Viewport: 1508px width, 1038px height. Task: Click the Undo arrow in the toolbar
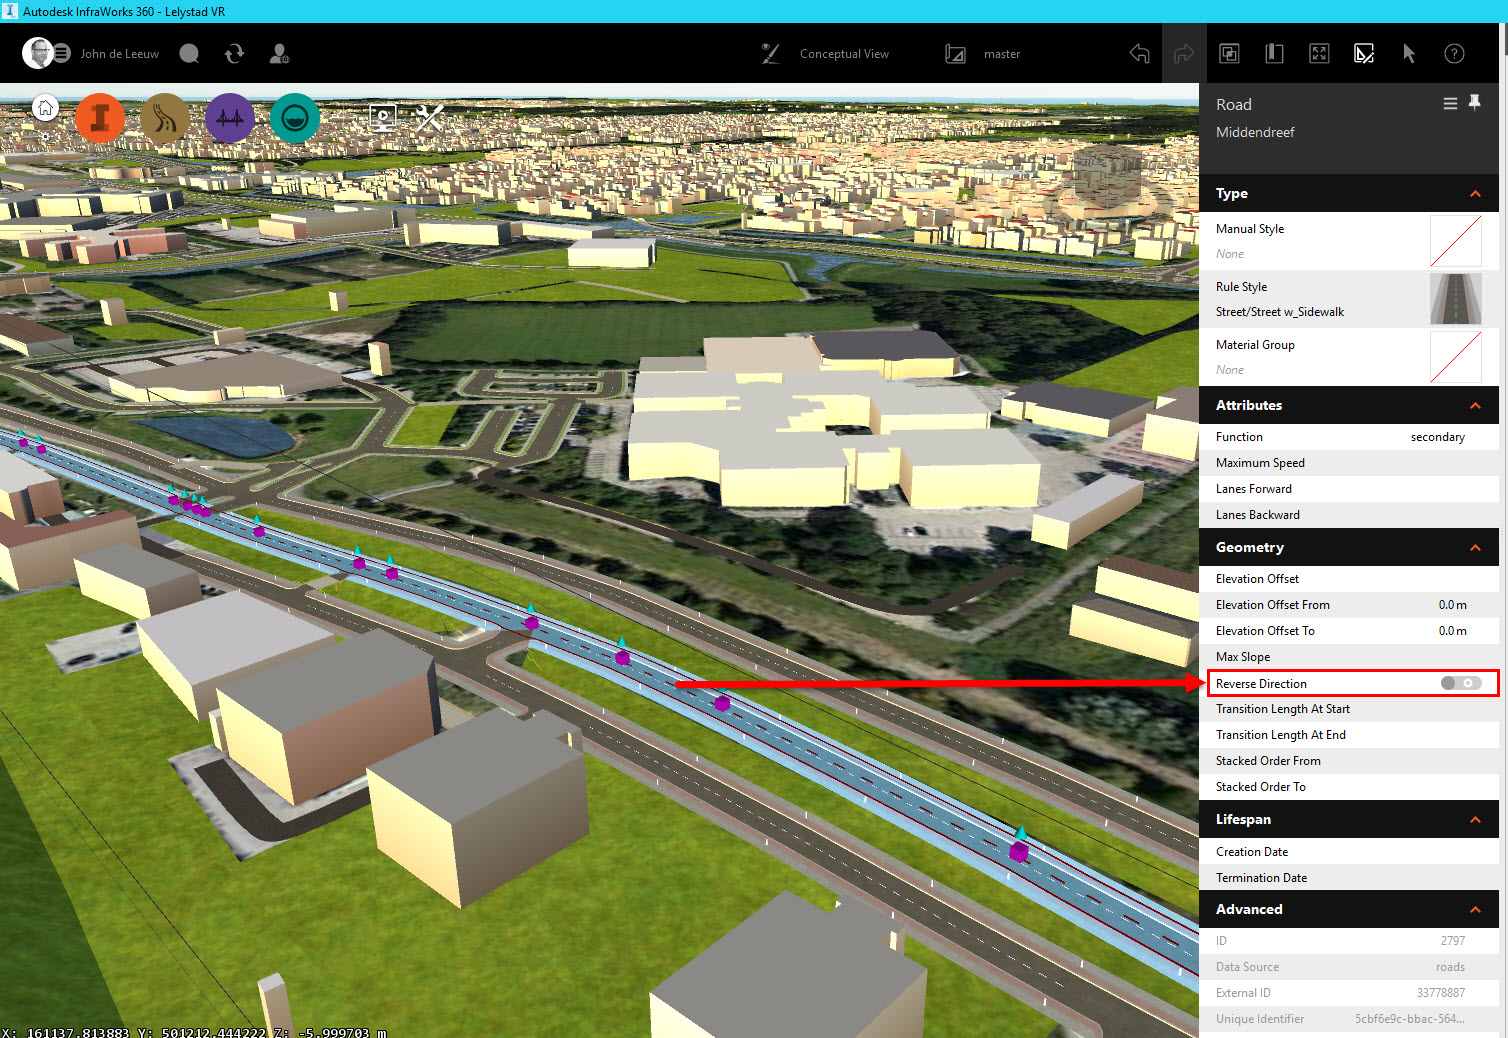click(x=1139, y=53)
